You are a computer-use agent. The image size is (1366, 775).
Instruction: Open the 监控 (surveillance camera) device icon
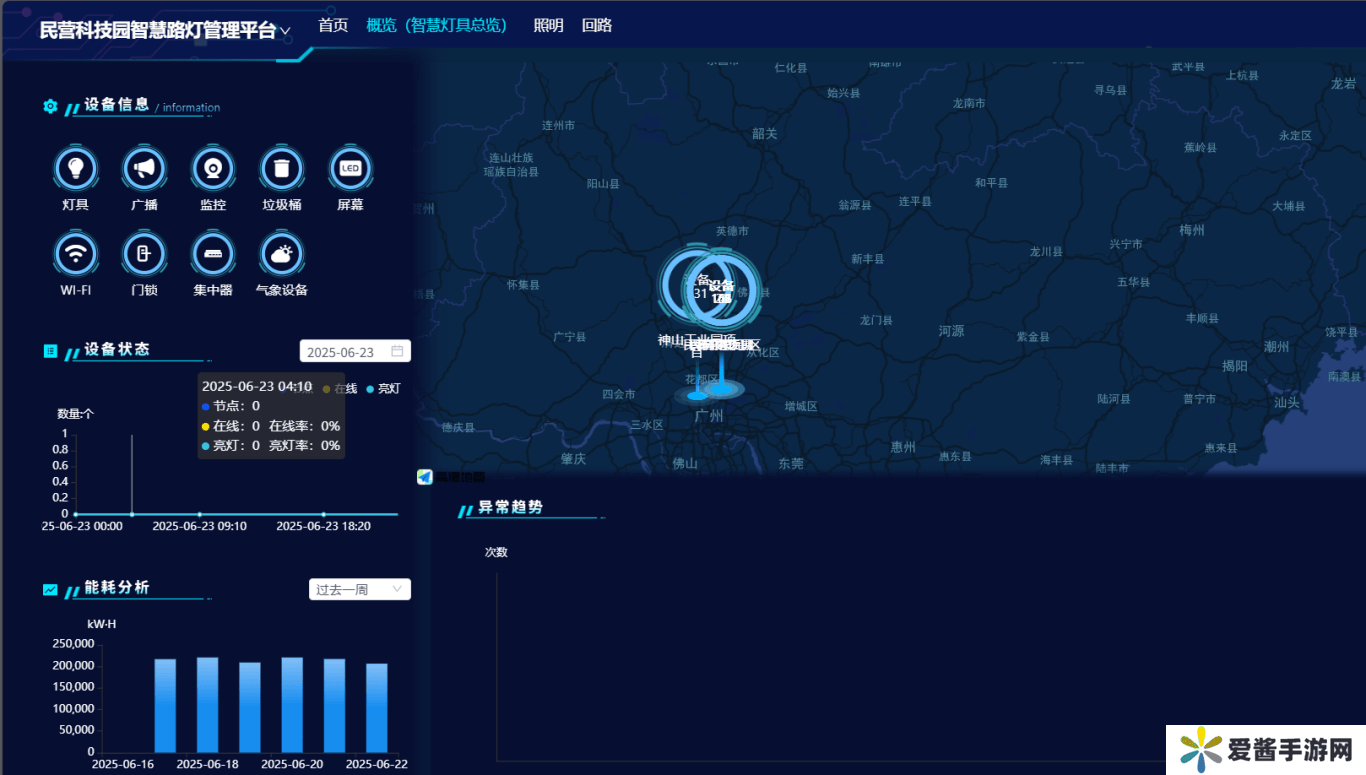(212, 169)
